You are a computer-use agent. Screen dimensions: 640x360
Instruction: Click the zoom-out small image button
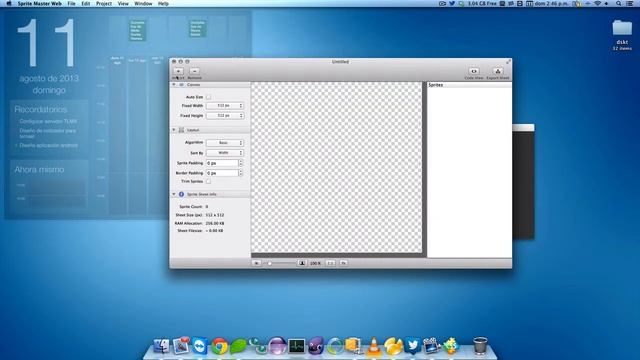point(256,263)
